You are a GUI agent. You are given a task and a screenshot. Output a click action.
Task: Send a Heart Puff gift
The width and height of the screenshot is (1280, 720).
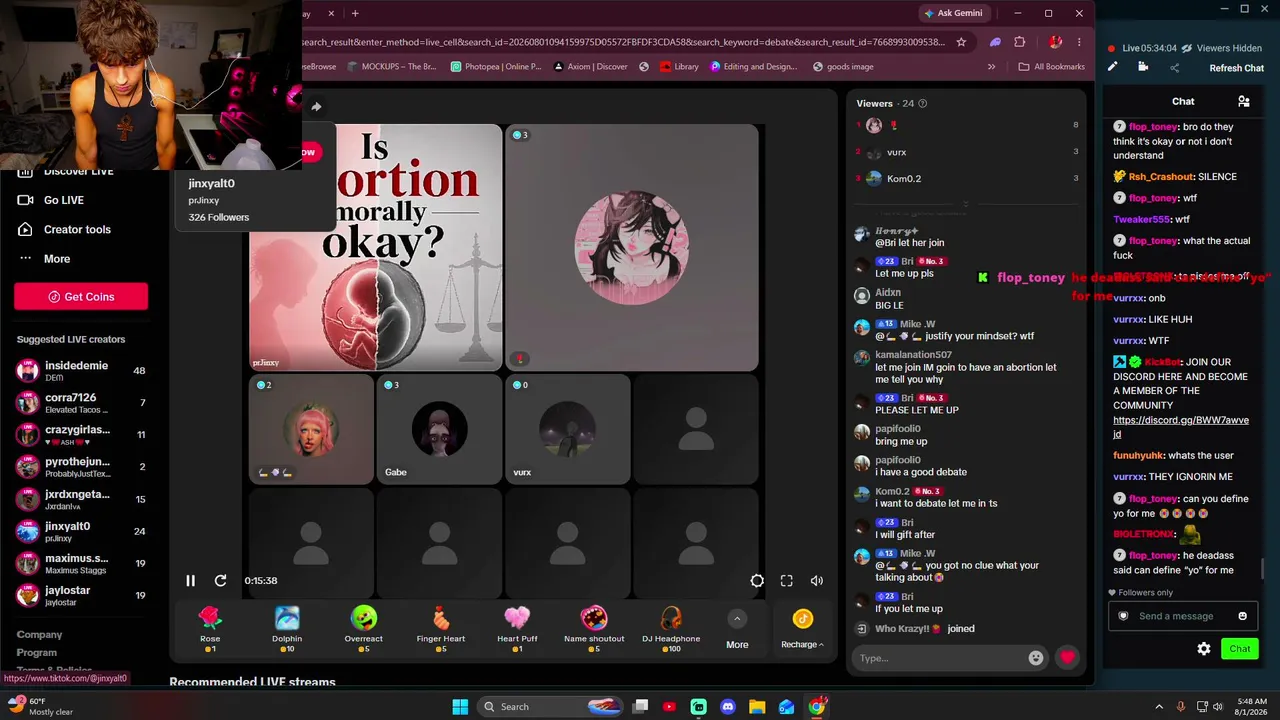(x=517, y=629)
